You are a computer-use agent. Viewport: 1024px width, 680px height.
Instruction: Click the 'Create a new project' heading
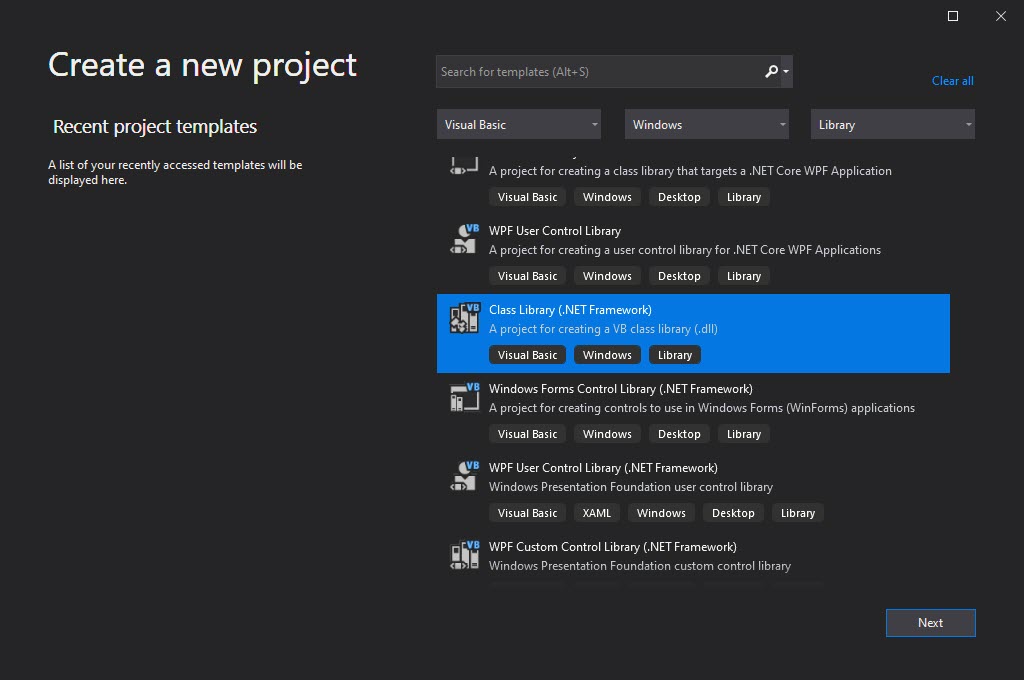click(x=202, y=65)
